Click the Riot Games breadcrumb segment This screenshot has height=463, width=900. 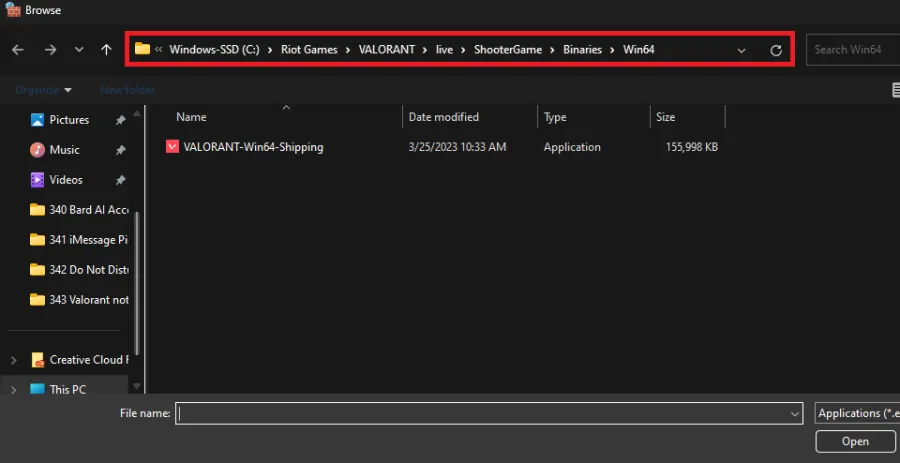pyautogui.click(x=309, y=49)
